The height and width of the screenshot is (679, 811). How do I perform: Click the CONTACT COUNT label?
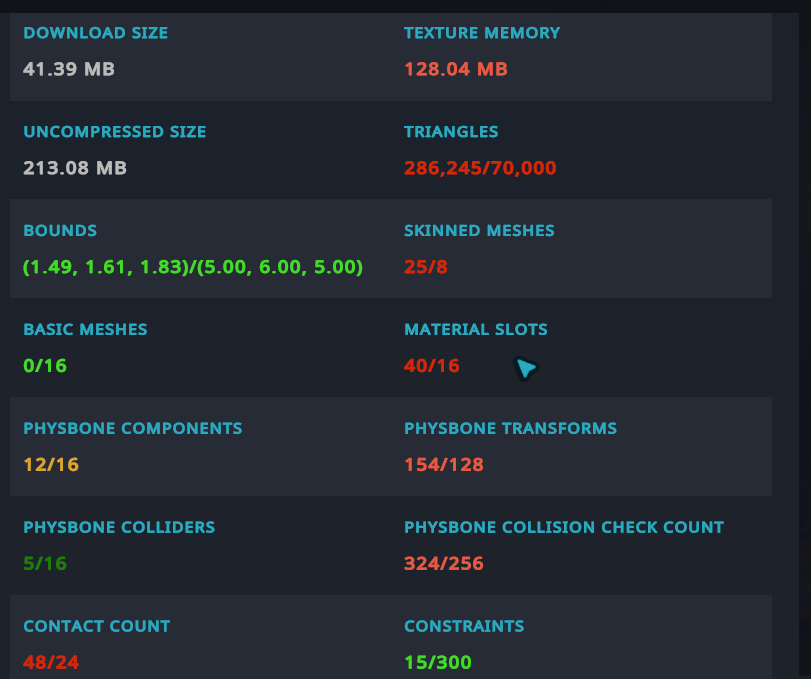97,626
